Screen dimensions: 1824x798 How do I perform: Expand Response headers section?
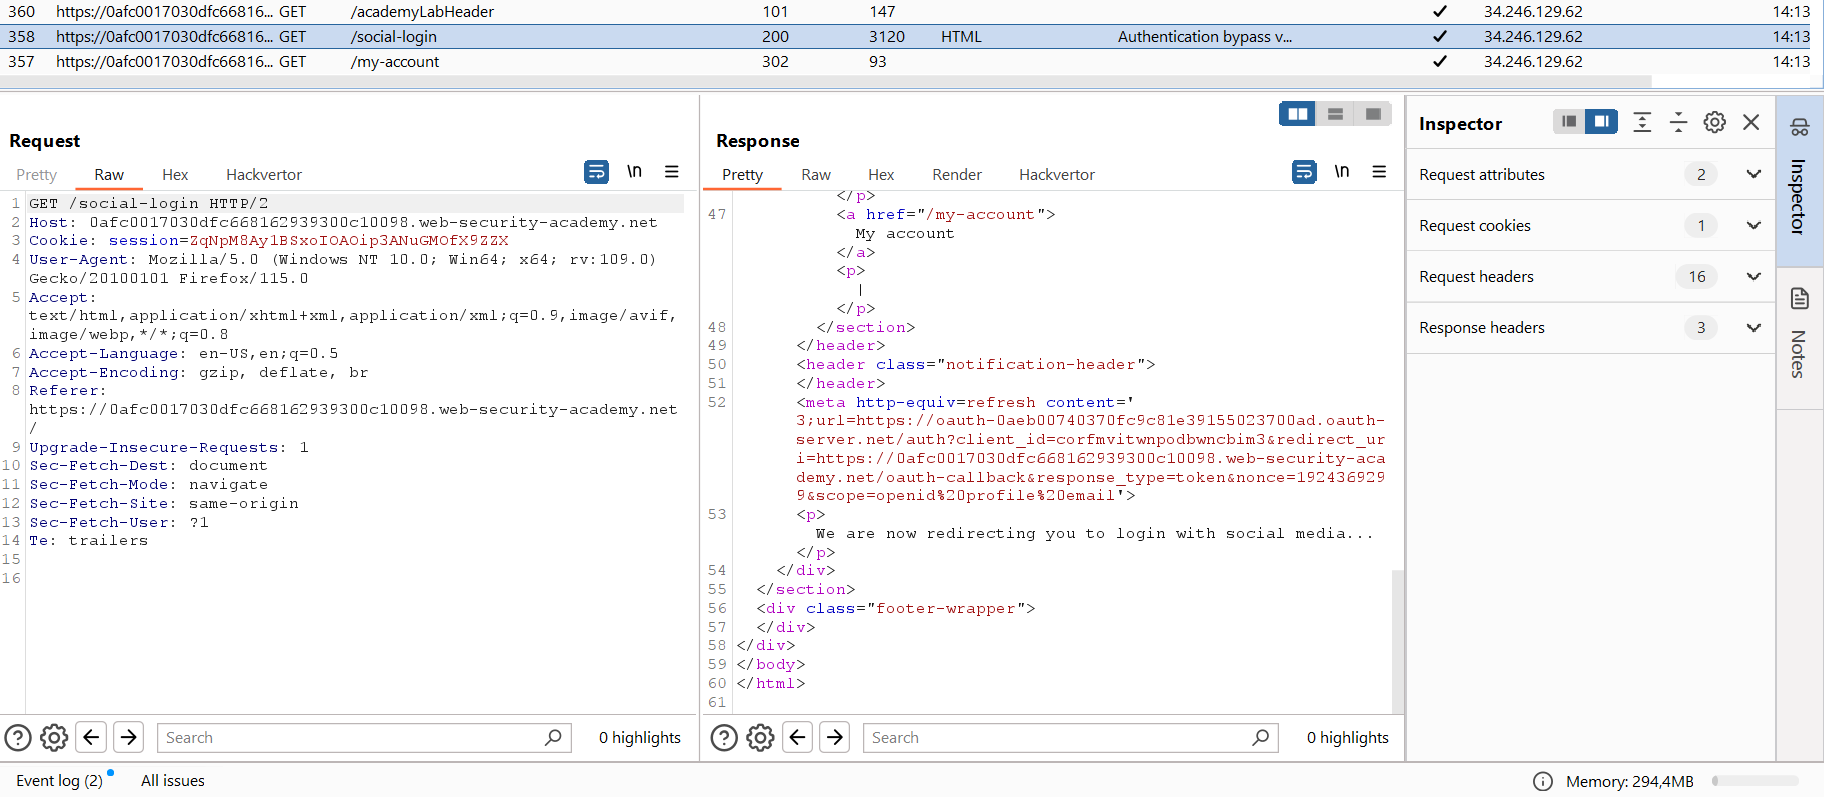tap(1753, 327)
